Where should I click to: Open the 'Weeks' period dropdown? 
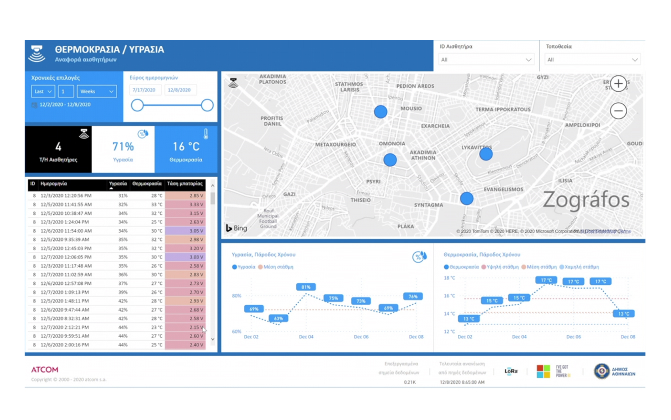pos(97,91)
